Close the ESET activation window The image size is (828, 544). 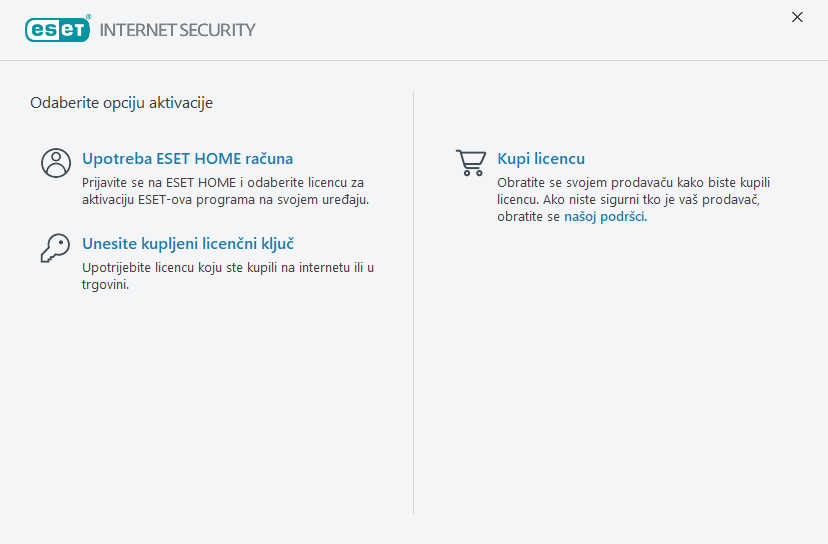797,17
